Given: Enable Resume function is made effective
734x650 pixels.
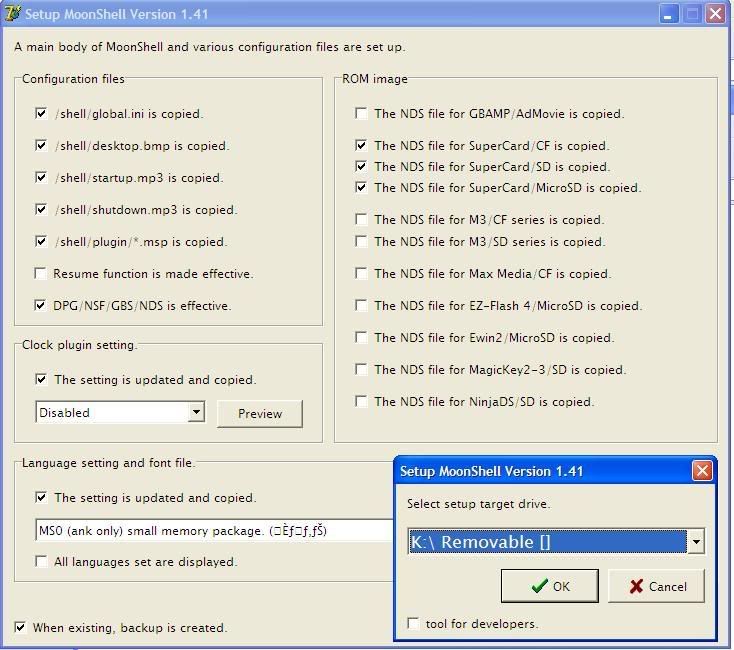Looking at the screenshot, I should coord(41,273).
